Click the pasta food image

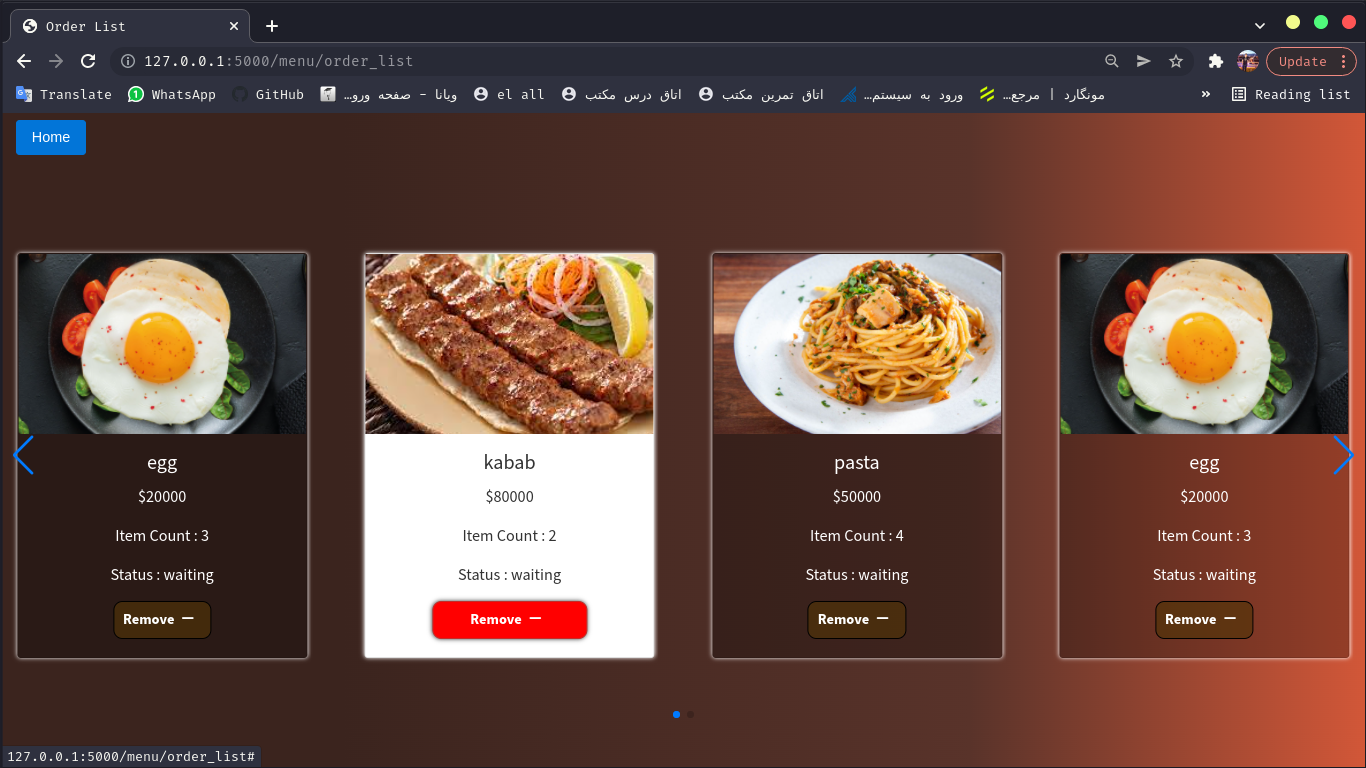tap(857, 343)
